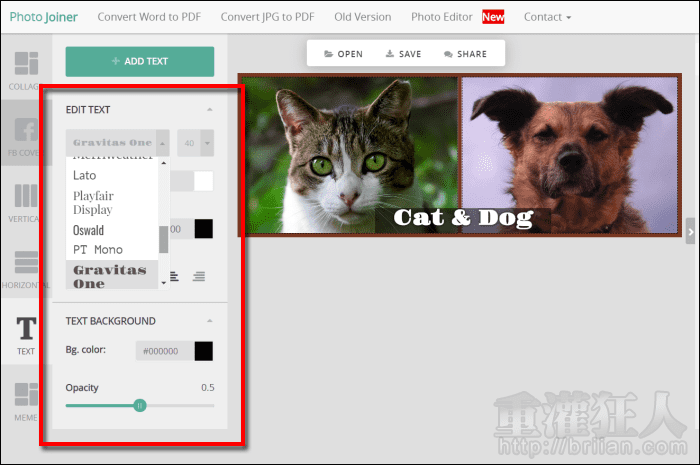Click the black Bg. color swatch

click(x=204, y=351)
